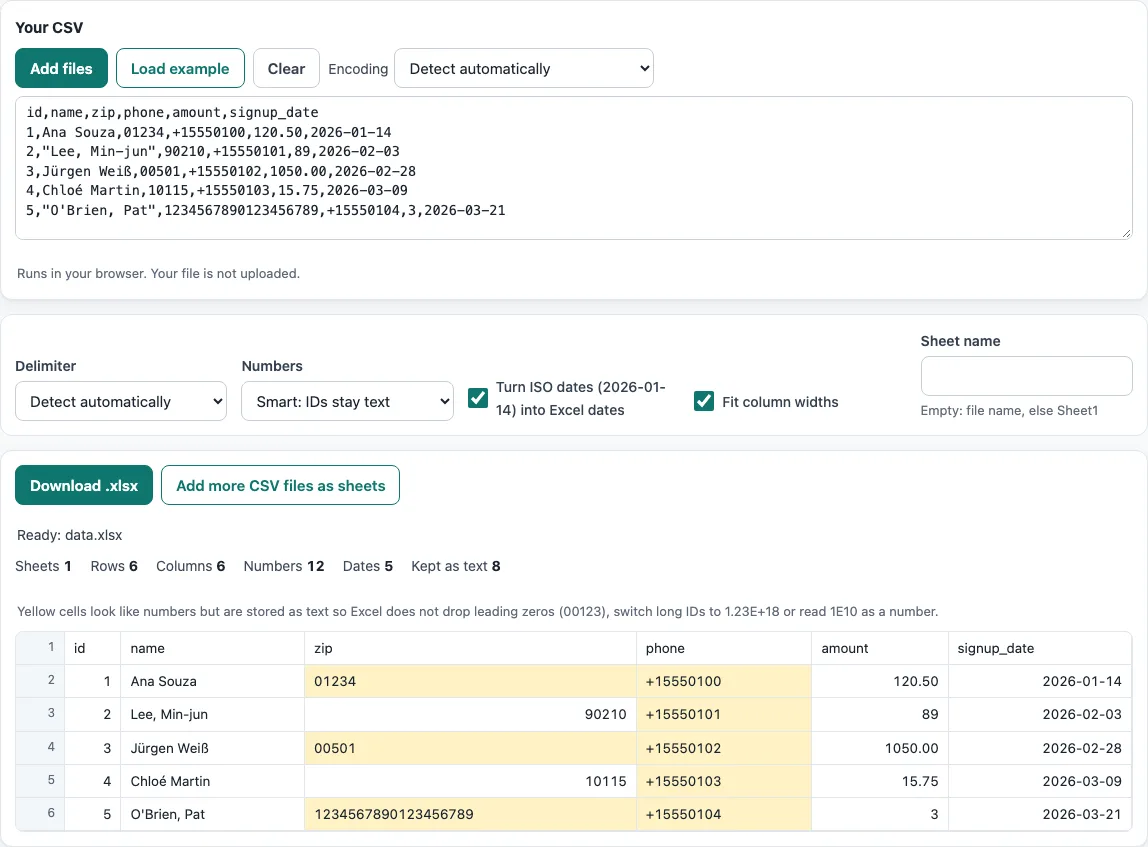This screenshot has height=847, width=1148.
Task: Toggle Fit column widths checkbox
Action: [704, 401]
